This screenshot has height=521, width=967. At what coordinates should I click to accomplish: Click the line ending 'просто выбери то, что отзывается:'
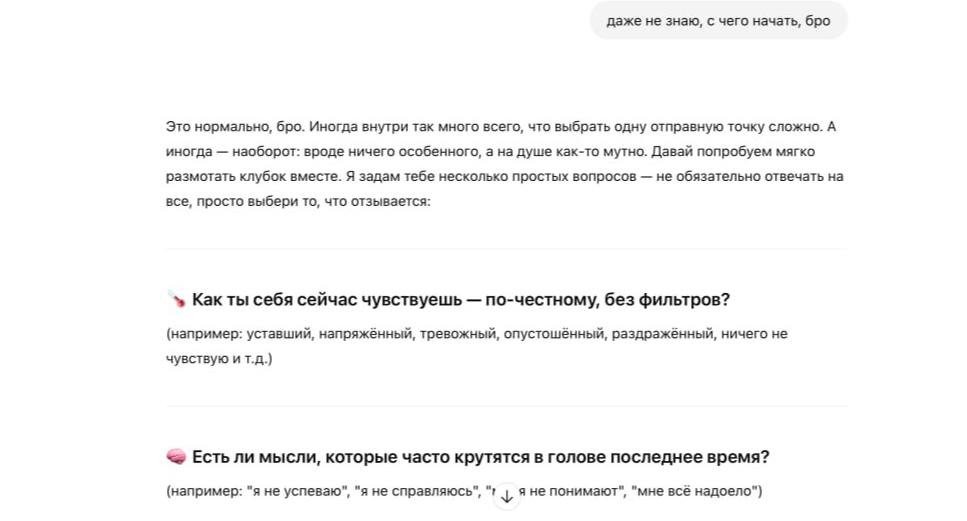298,201
